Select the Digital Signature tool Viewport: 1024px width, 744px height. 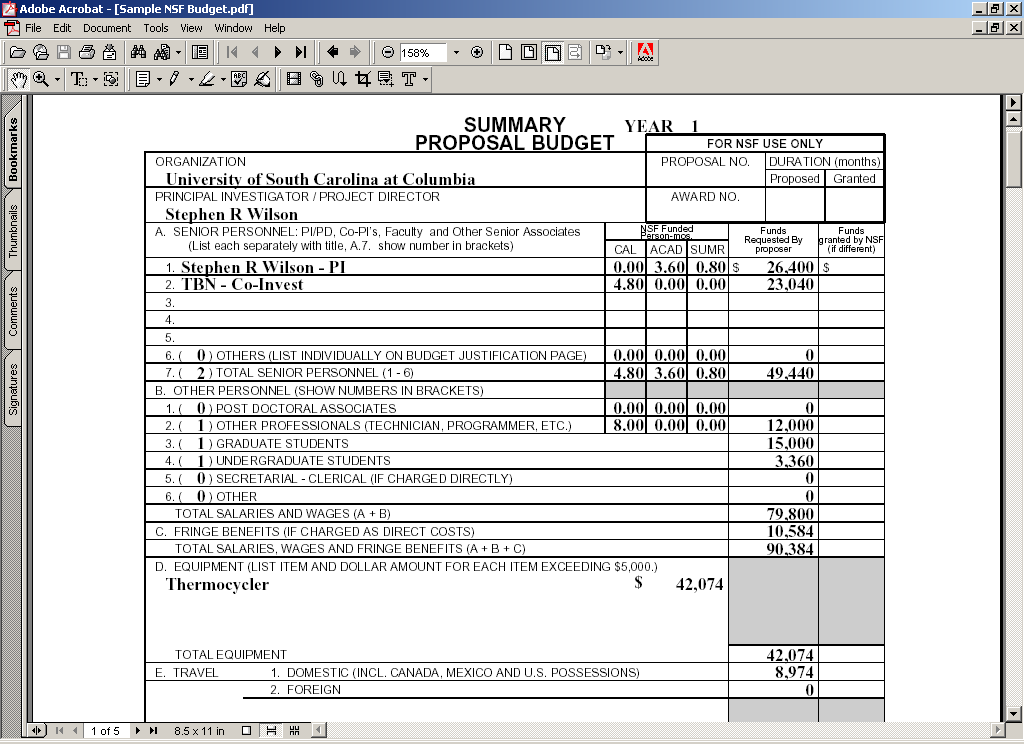point(262,80)
